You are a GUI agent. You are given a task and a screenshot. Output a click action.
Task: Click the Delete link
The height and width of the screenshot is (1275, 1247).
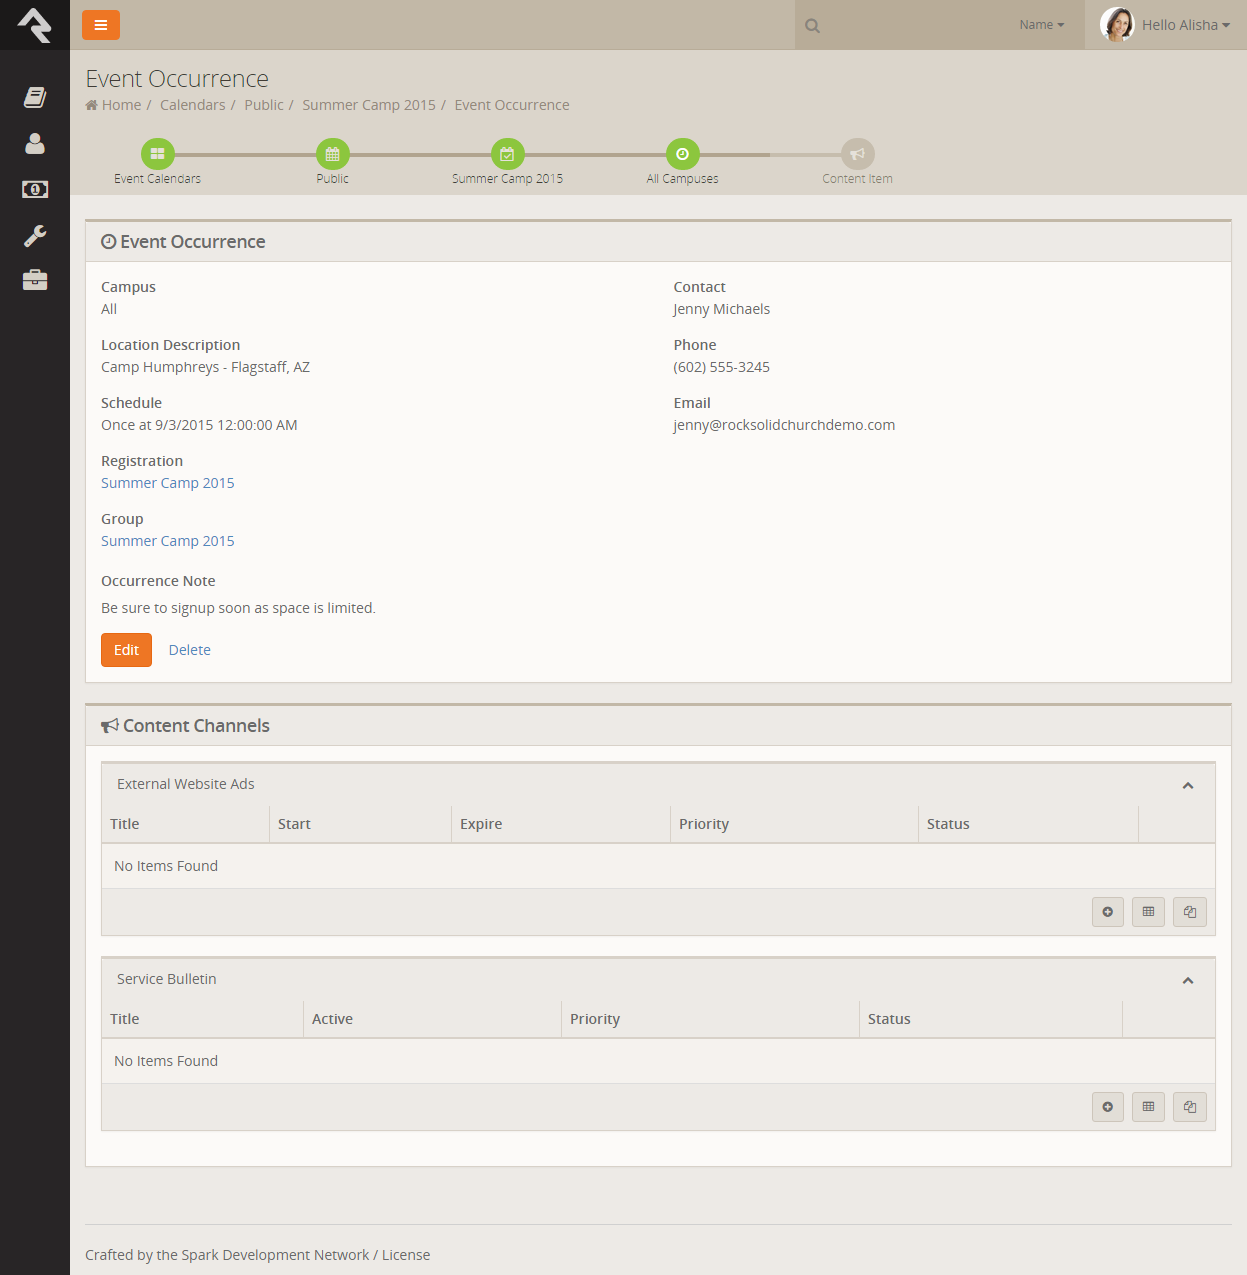(x=189, y=650)
